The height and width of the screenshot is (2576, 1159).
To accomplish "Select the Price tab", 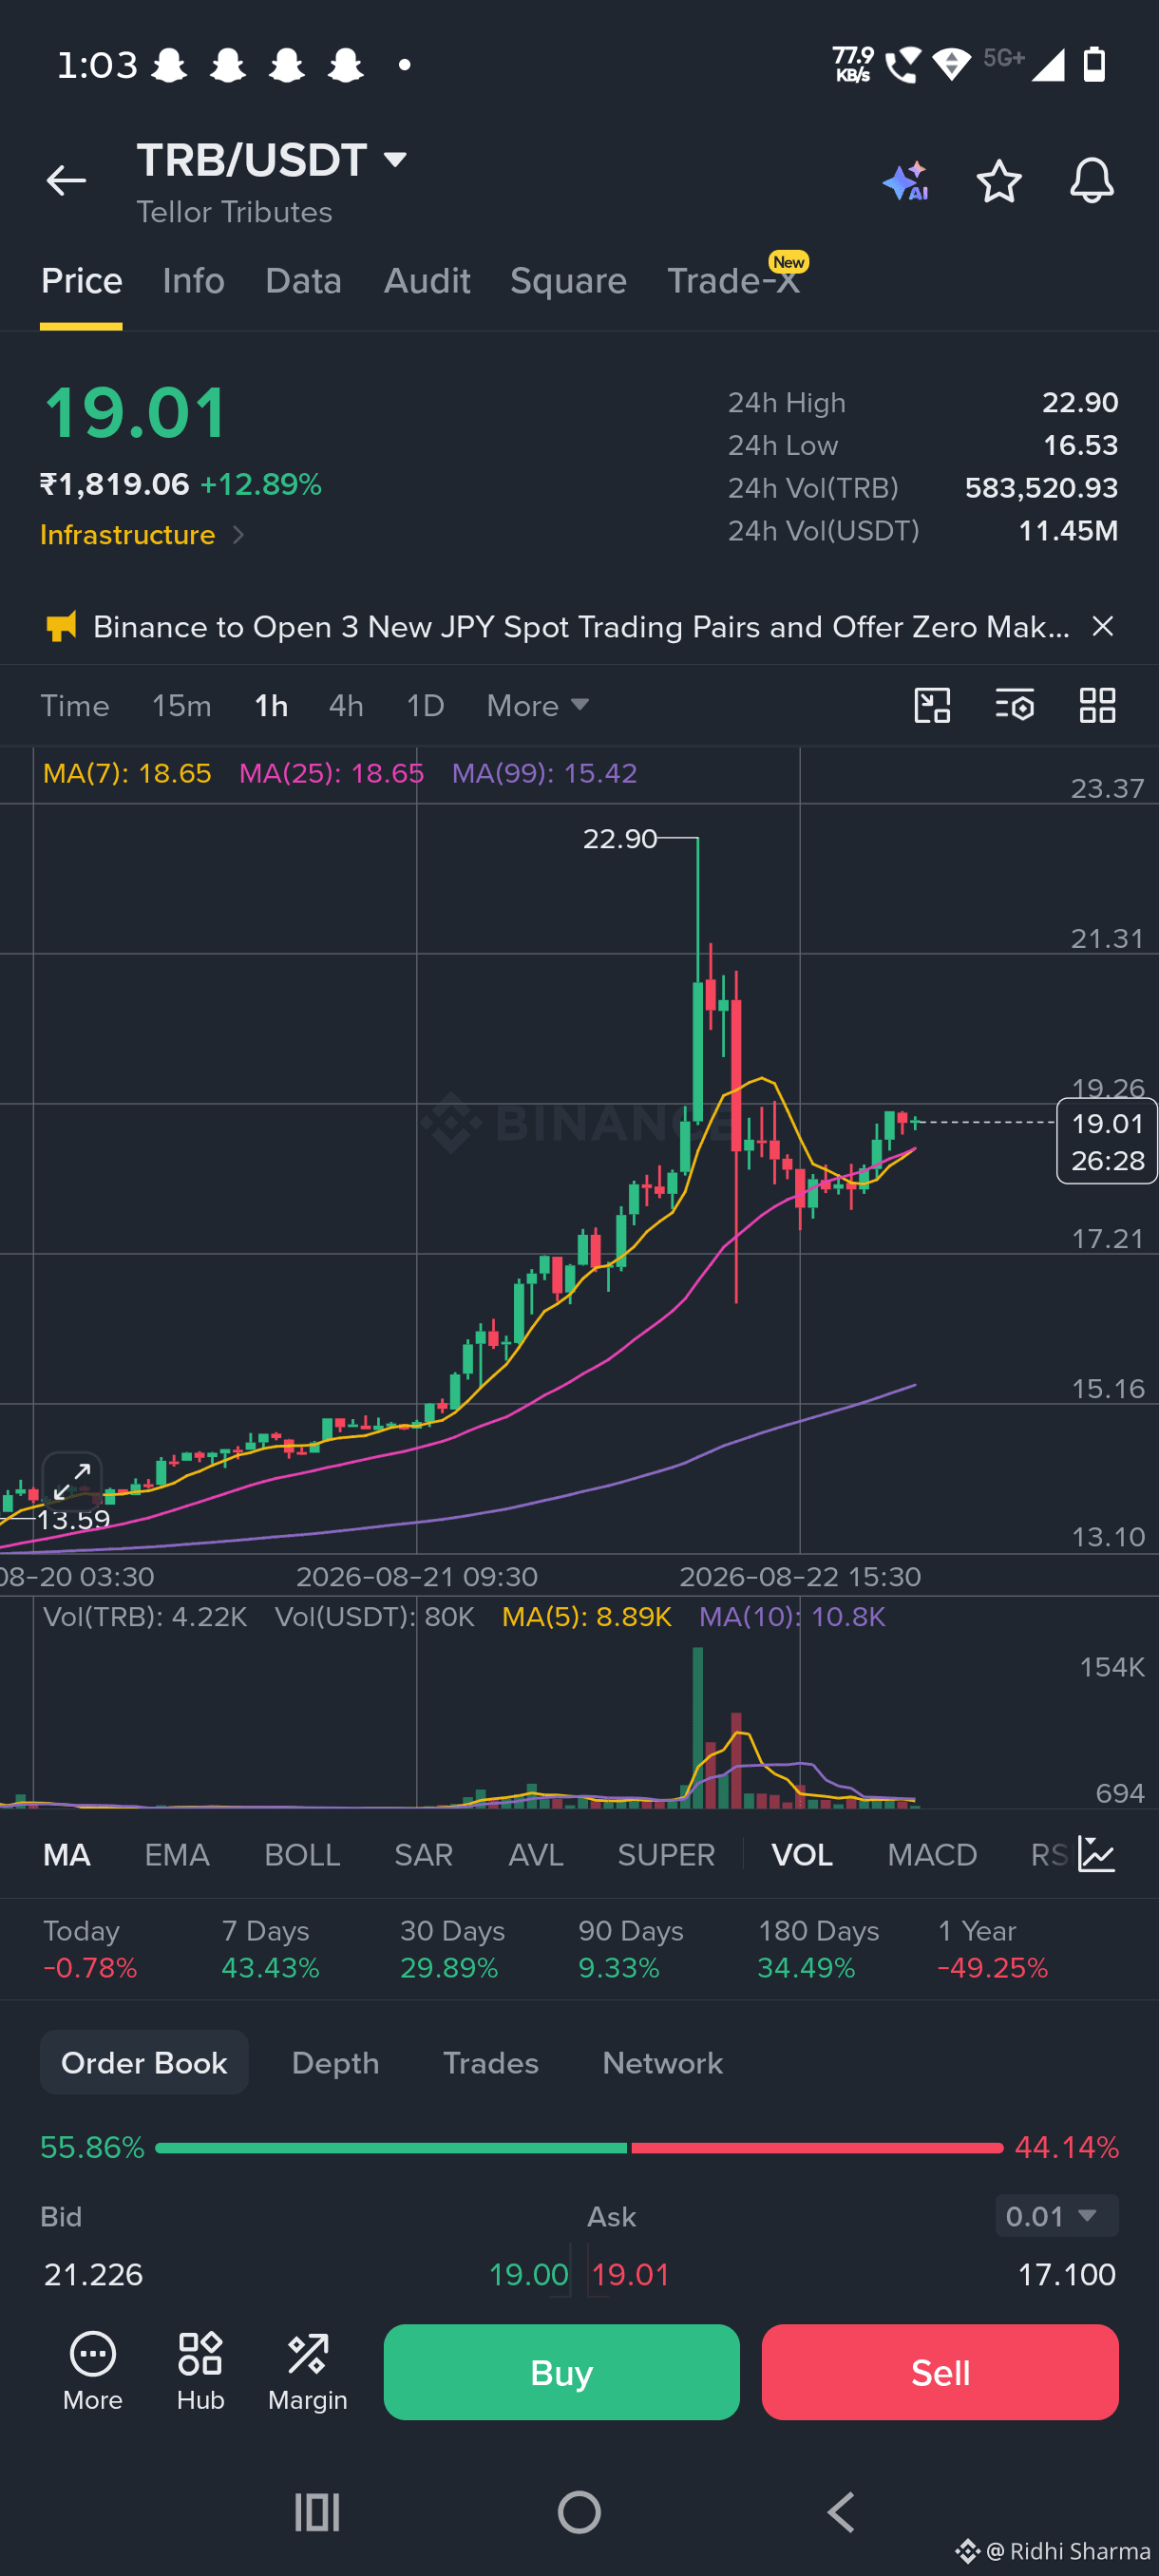I will 81,281.
